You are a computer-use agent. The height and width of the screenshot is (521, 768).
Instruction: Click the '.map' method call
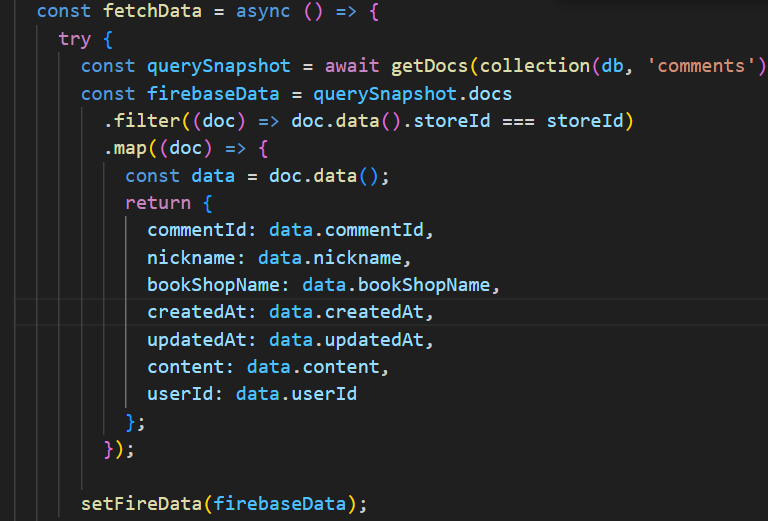pos(125,148)
